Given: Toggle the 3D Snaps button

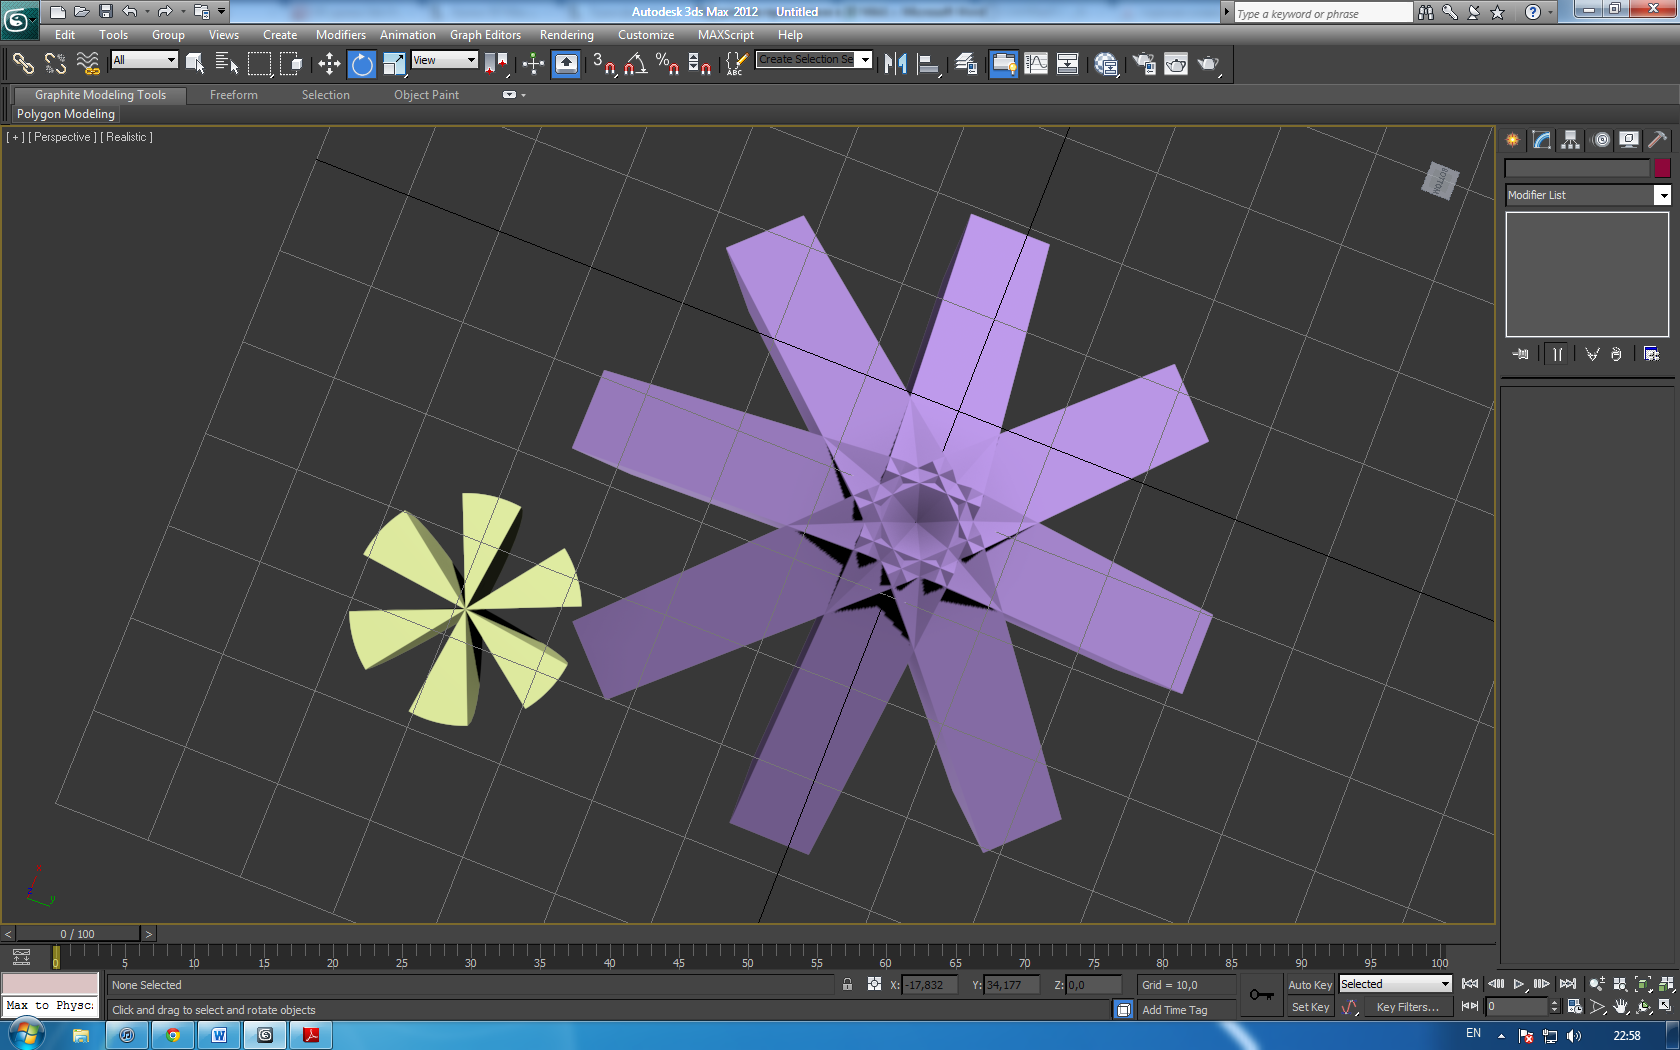Looking at the screenshot, I should pyautogui.click(x=603, y=64).
